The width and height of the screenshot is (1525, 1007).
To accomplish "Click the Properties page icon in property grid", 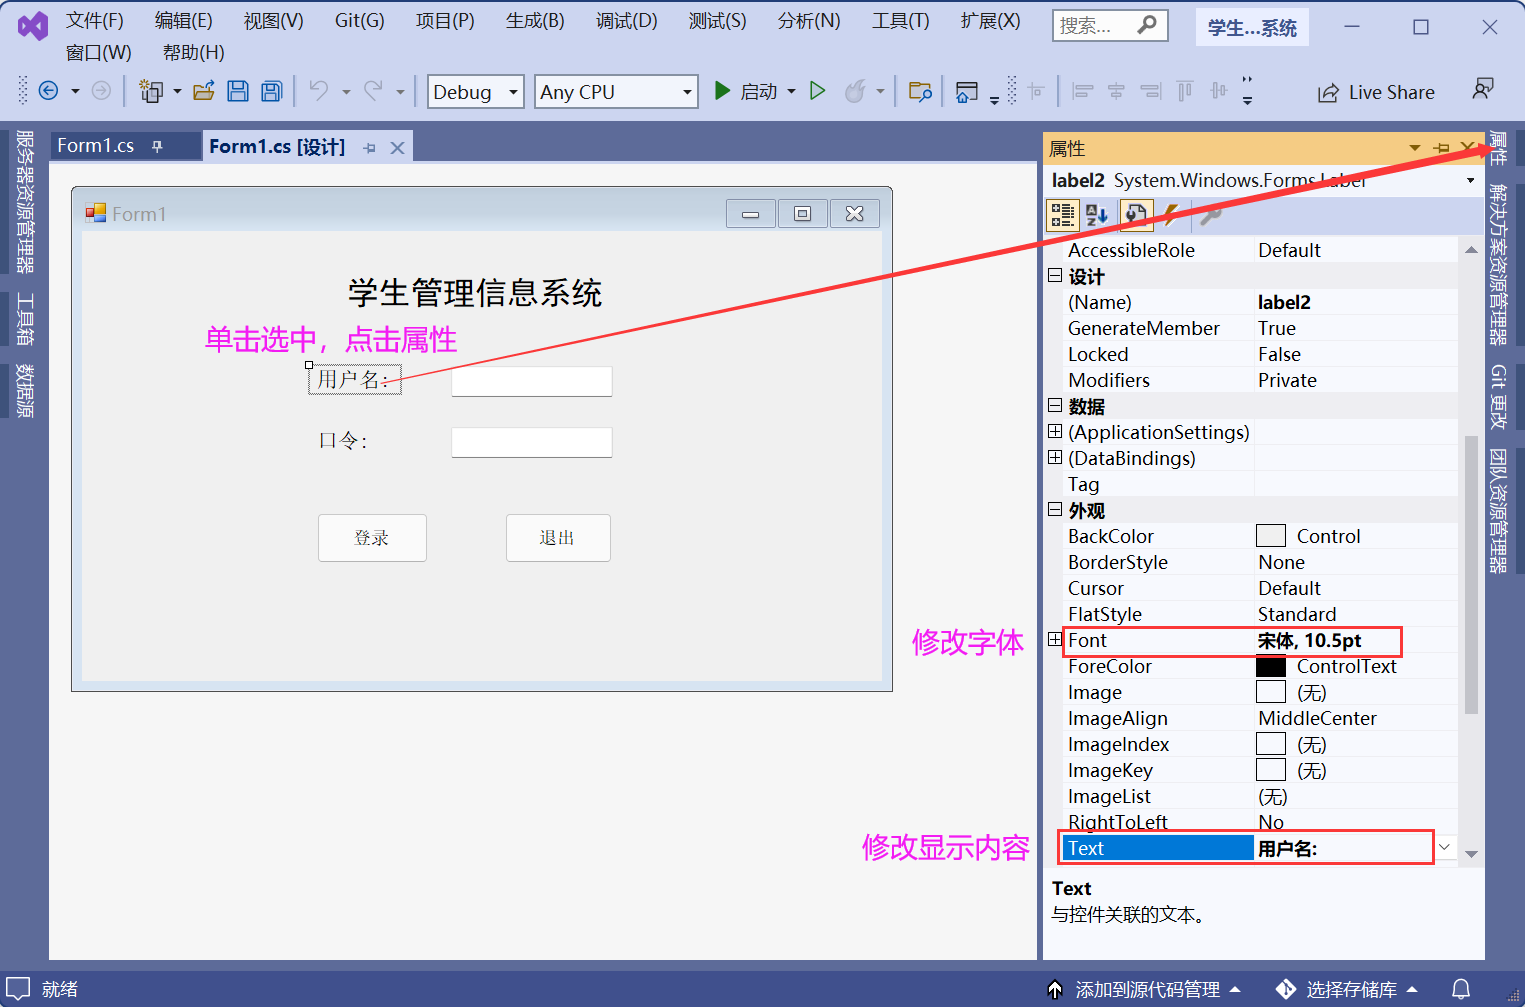I will point(1136,214).
